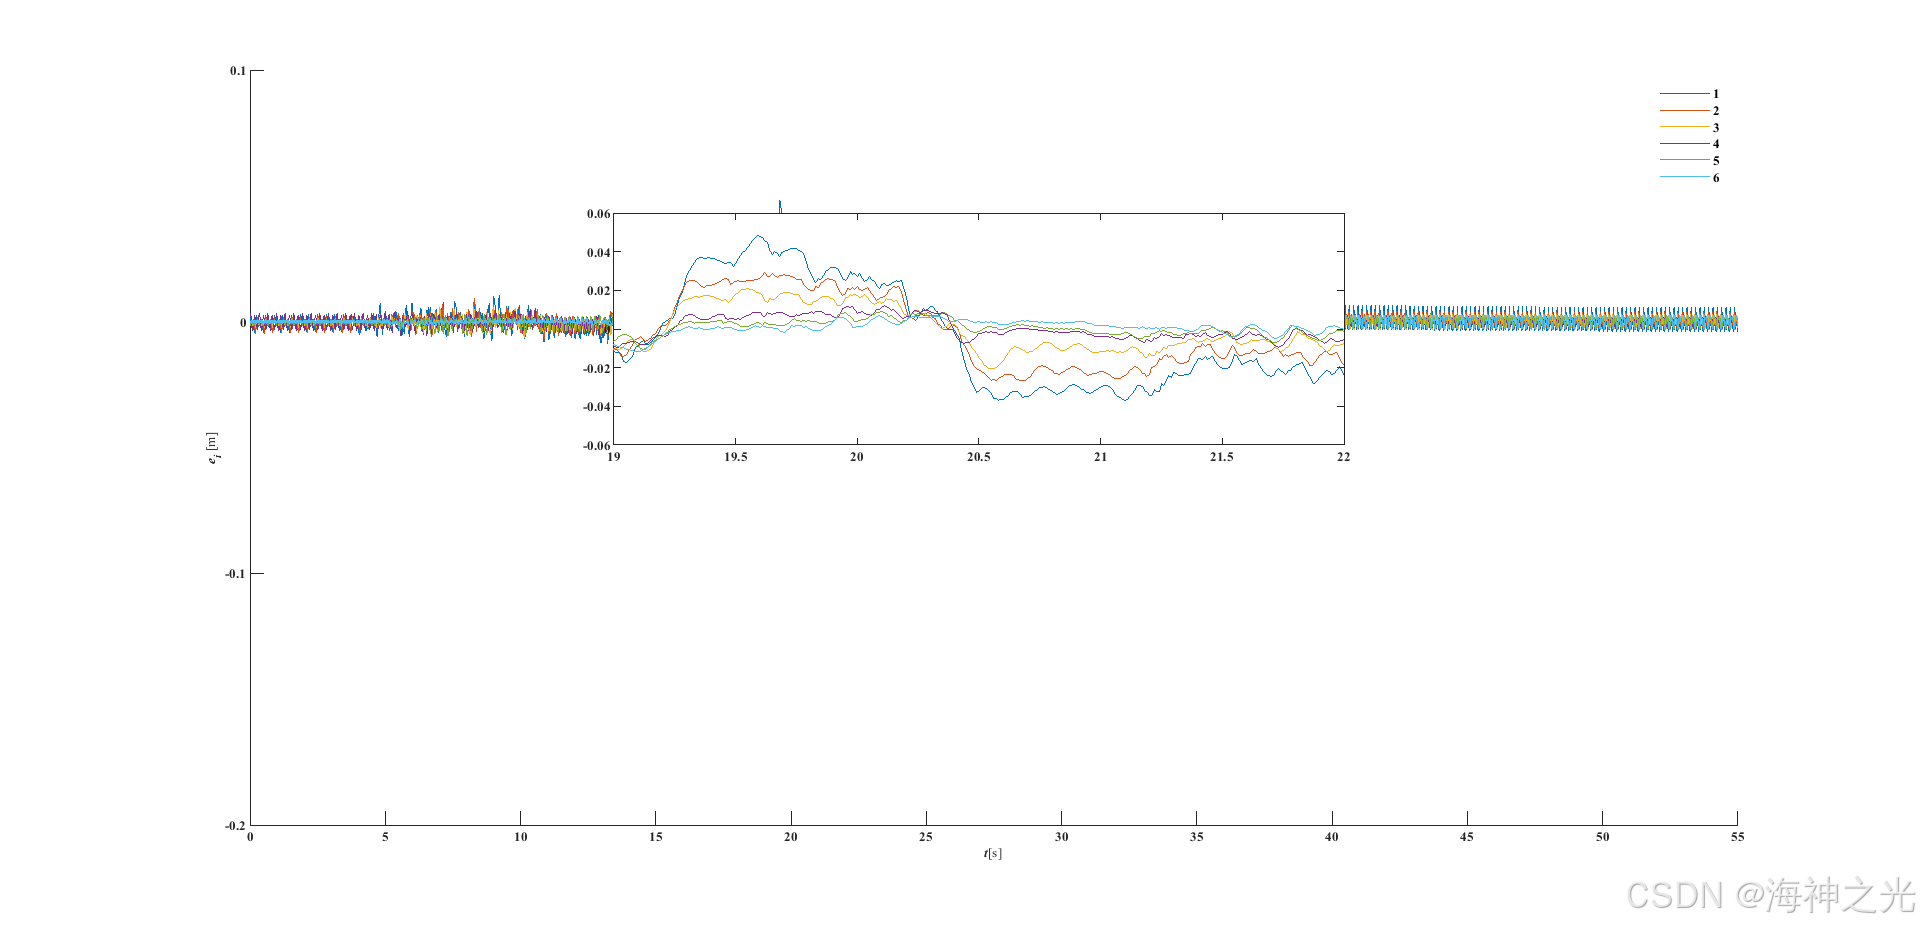Image resolution: width=1920 pixels, height=927 pixels.
Task: Click legend entry label 5
Action: pos(1716,161)
